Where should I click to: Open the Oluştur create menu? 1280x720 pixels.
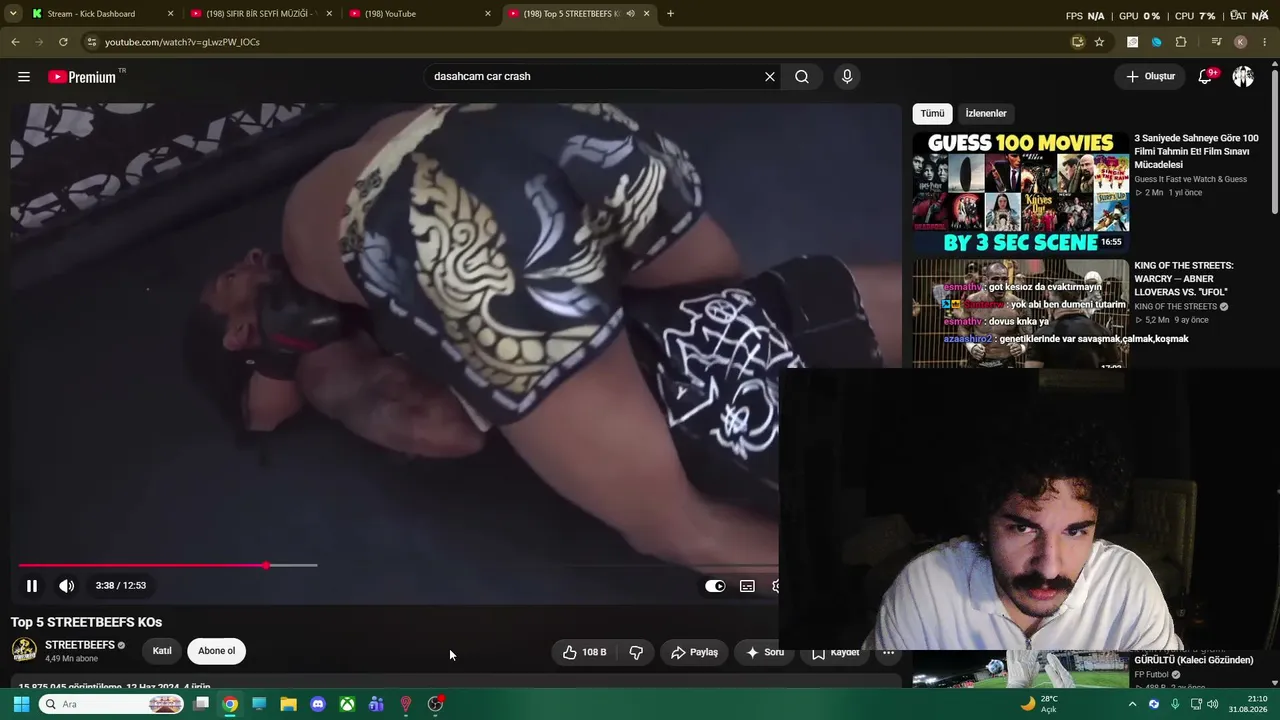tap(1150, 77)
